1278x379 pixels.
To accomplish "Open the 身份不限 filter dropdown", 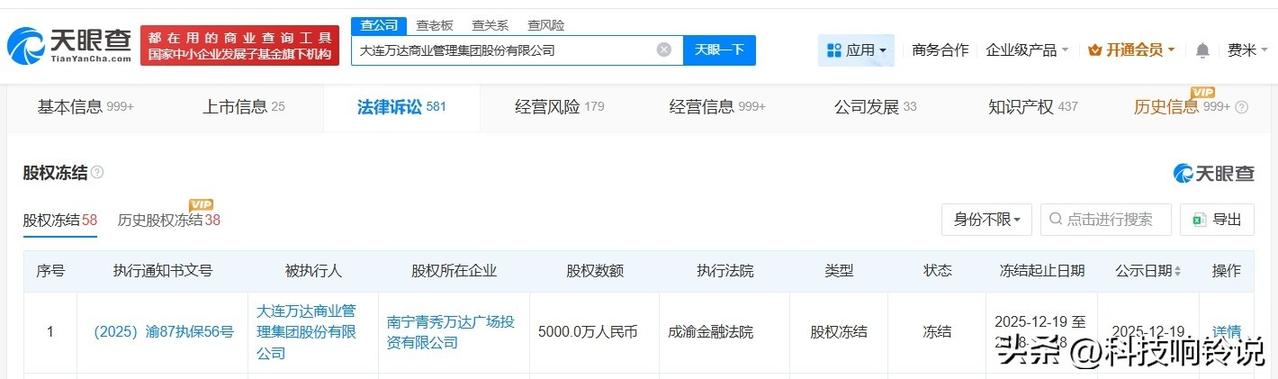I will click(x=986, y=219).
